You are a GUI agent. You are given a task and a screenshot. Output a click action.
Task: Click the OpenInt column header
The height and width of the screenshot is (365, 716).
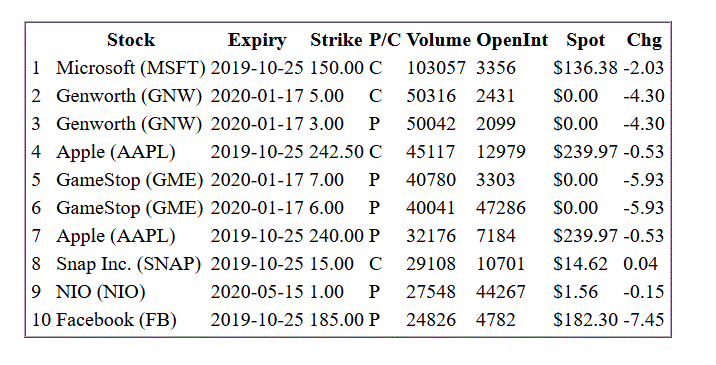(512, 40)
